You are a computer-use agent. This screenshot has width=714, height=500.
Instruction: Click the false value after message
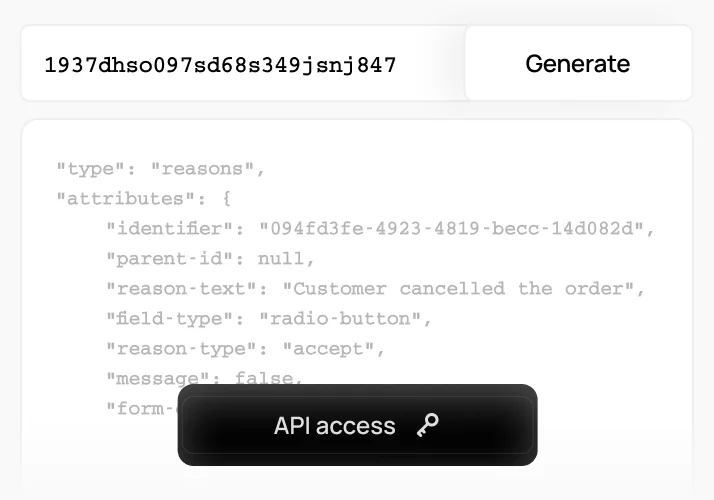[264, 378]
